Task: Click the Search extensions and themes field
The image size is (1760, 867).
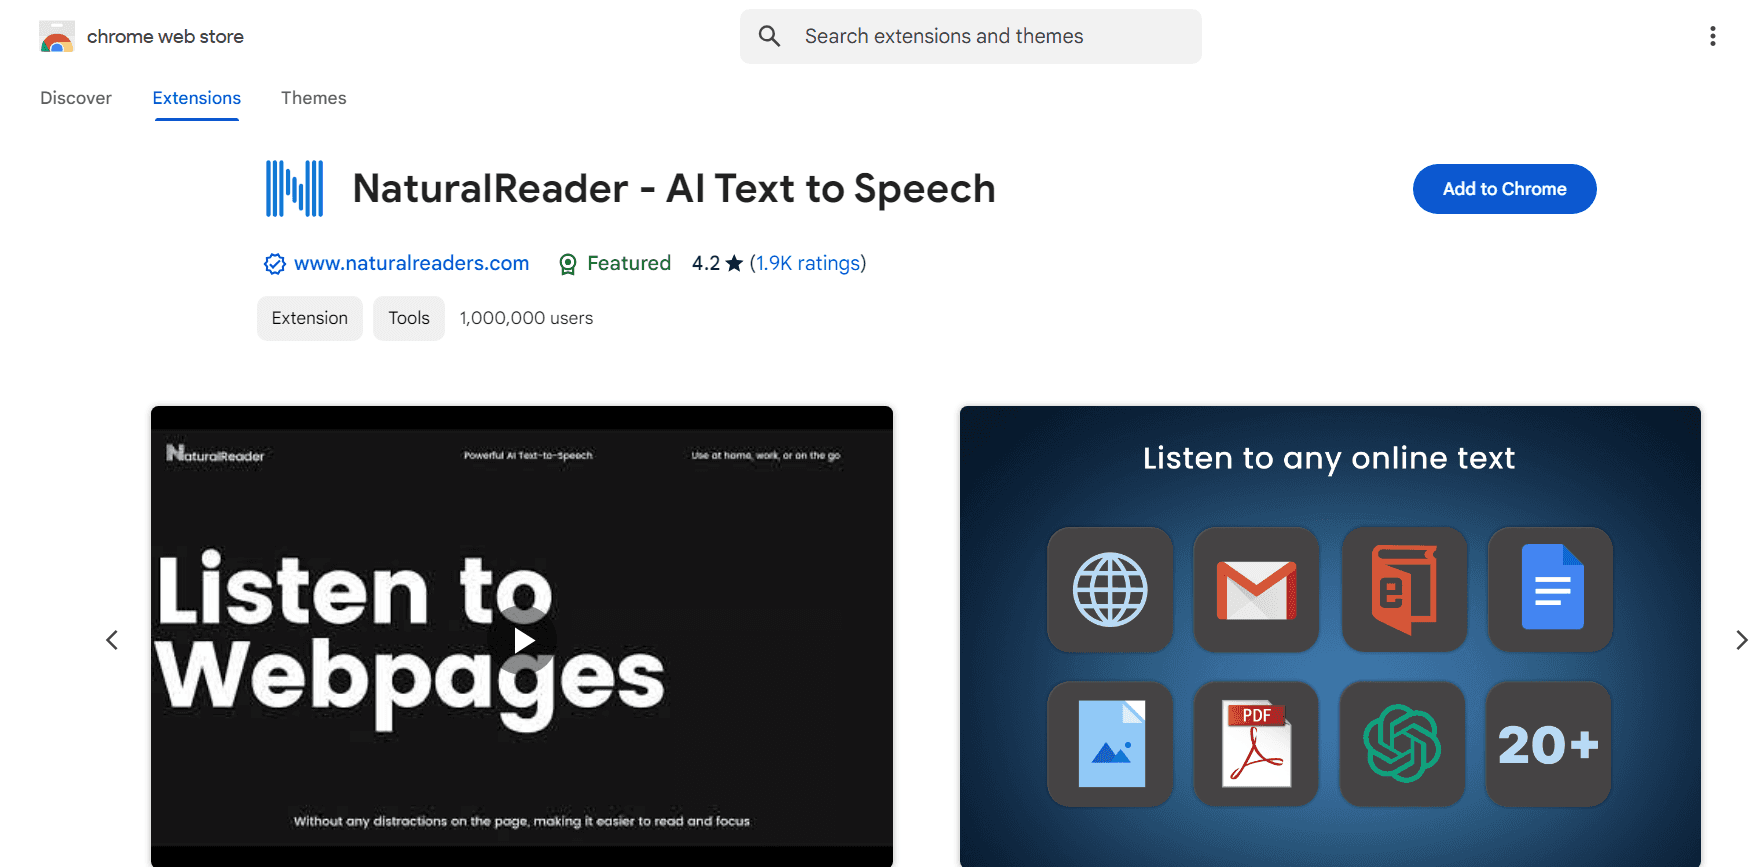Action: click(x=971, y=37)
